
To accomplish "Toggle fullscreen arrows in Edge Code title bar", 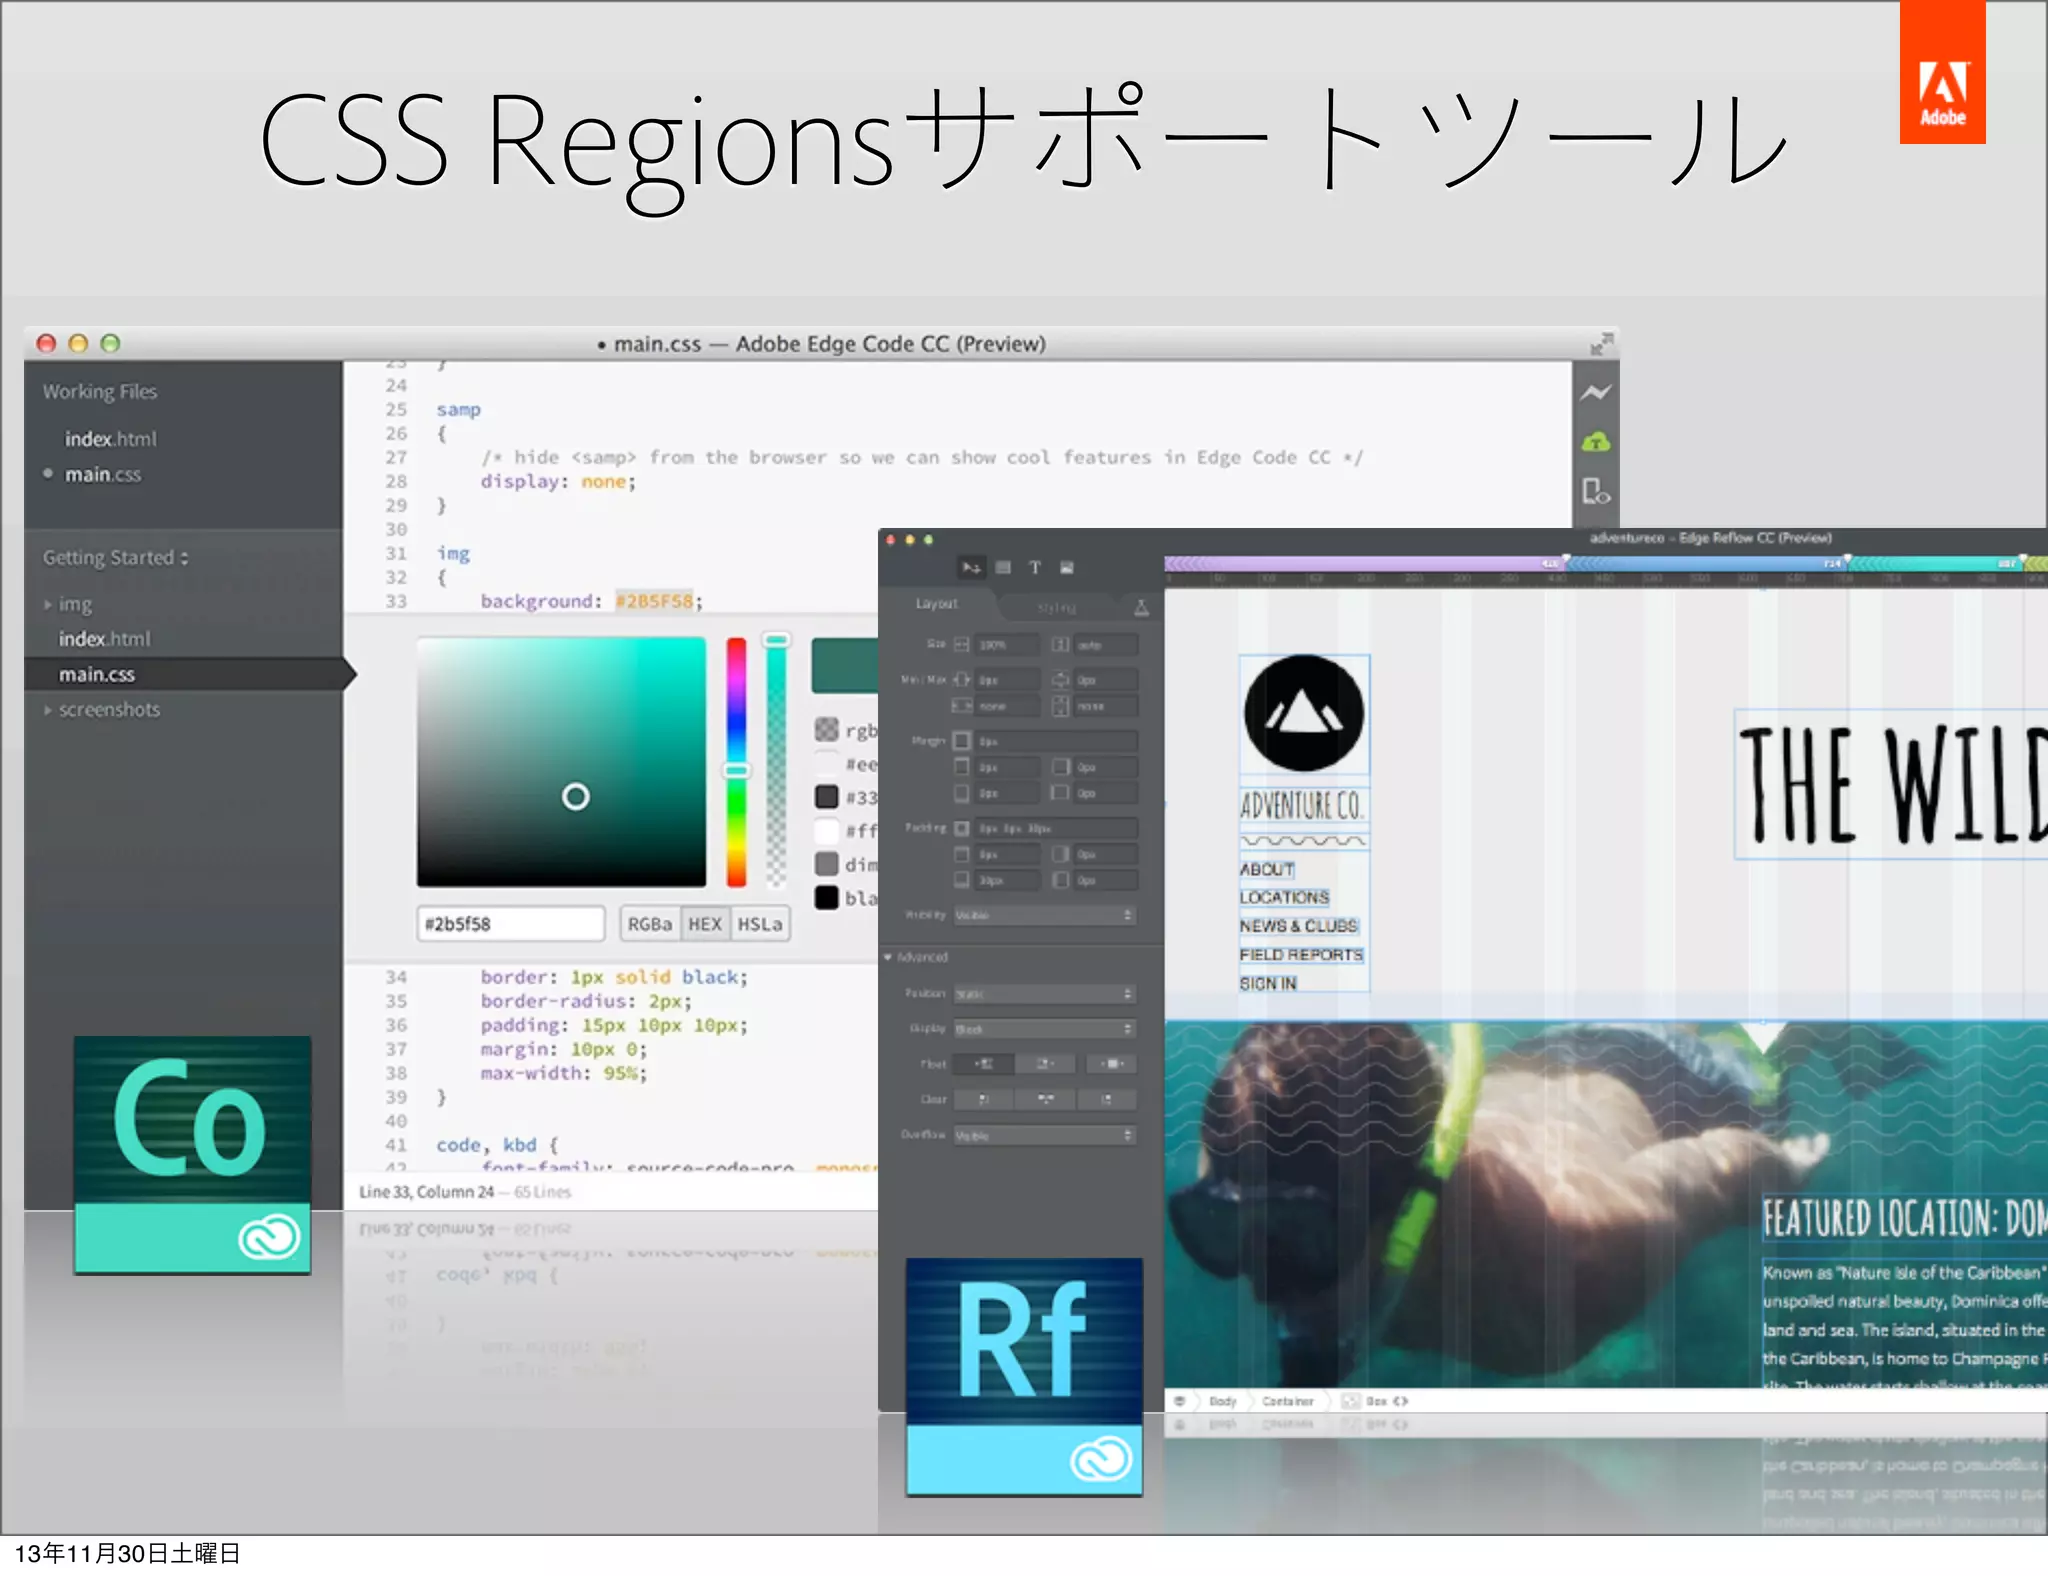I will (1601, 344).
